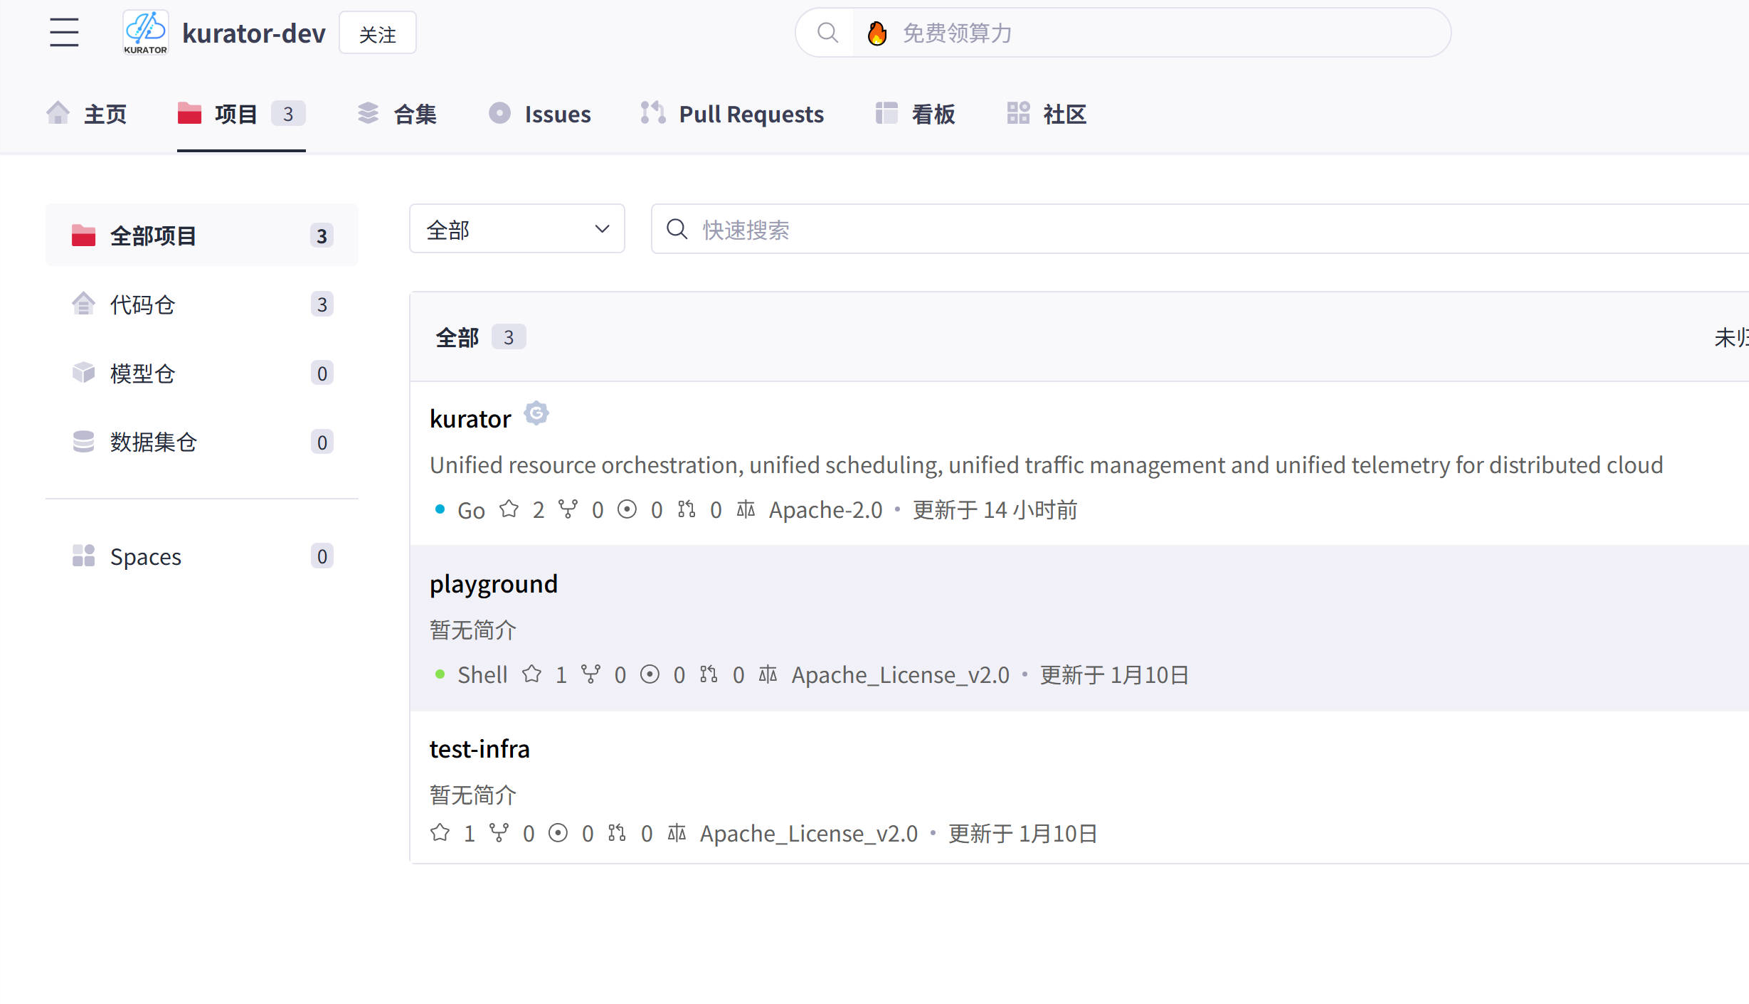1749x1004 pixels.
Task: Open the test-infra repository link
Action: (x=480, y=748)
